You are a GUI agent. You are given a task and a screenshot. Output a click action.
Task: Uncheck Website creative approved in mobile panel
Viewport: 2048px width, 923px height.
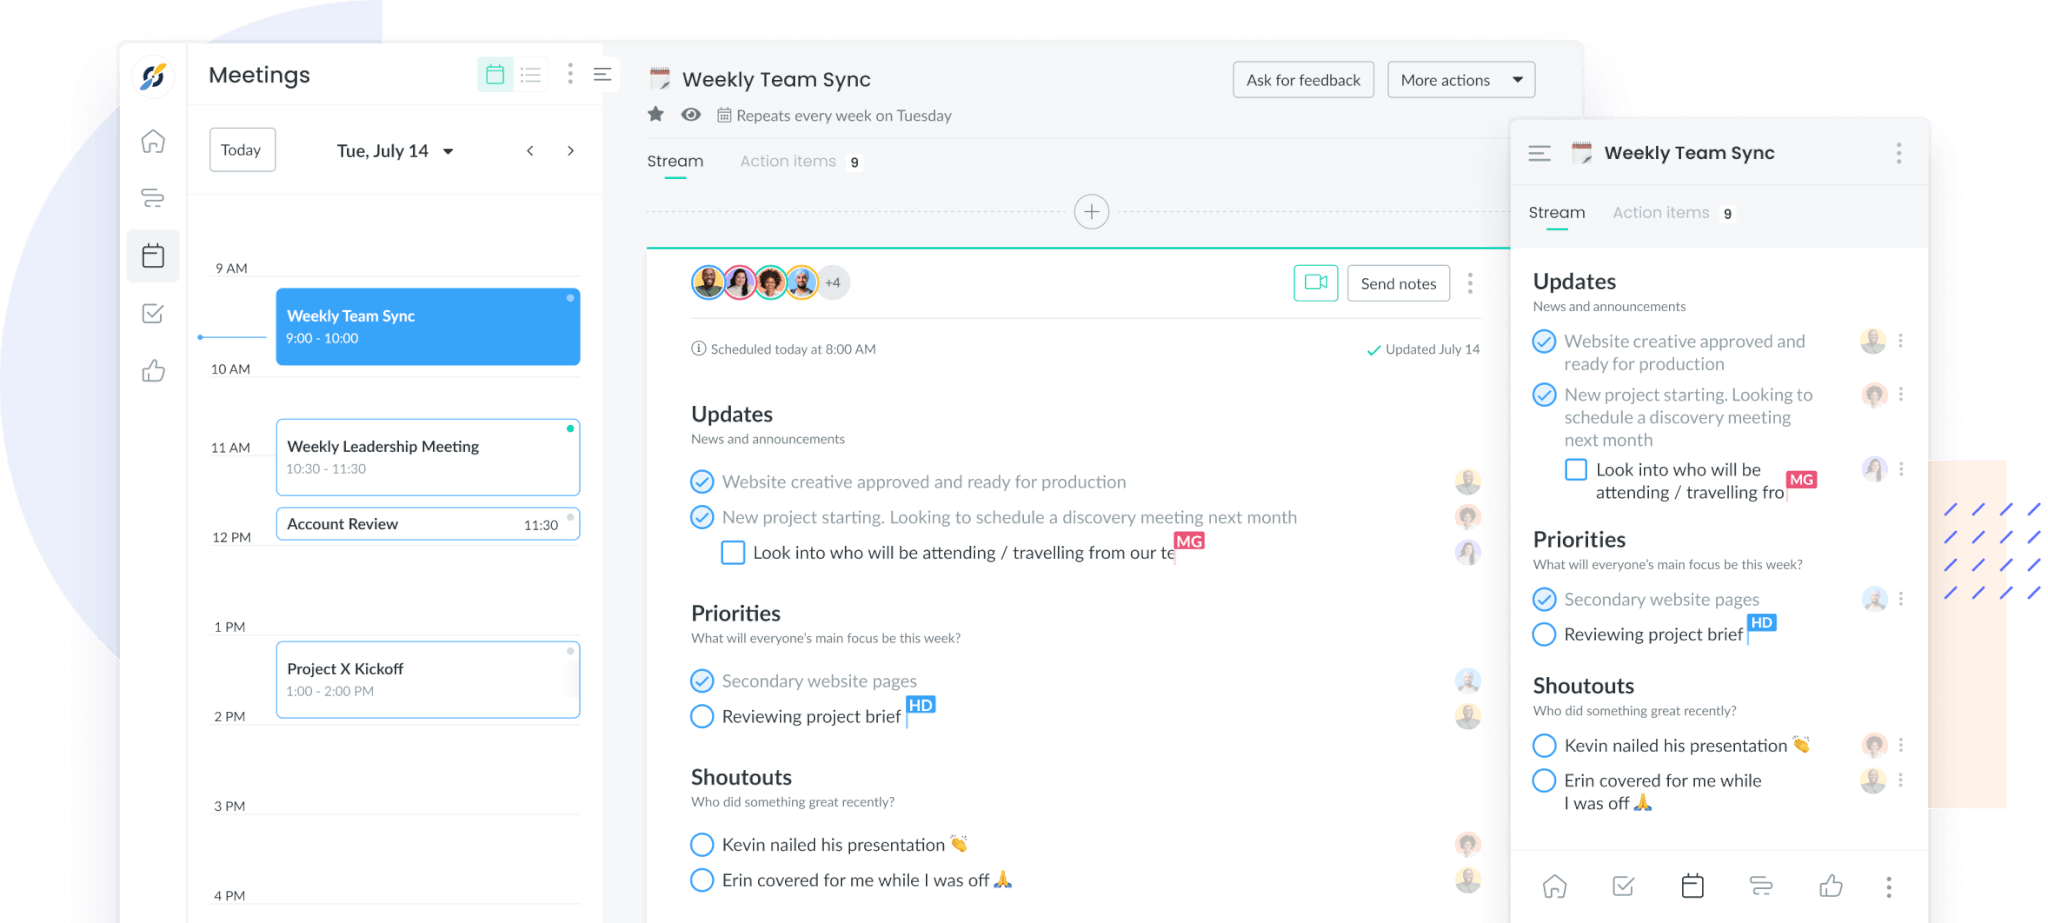pyautogui.click(x=1544, y=342)
